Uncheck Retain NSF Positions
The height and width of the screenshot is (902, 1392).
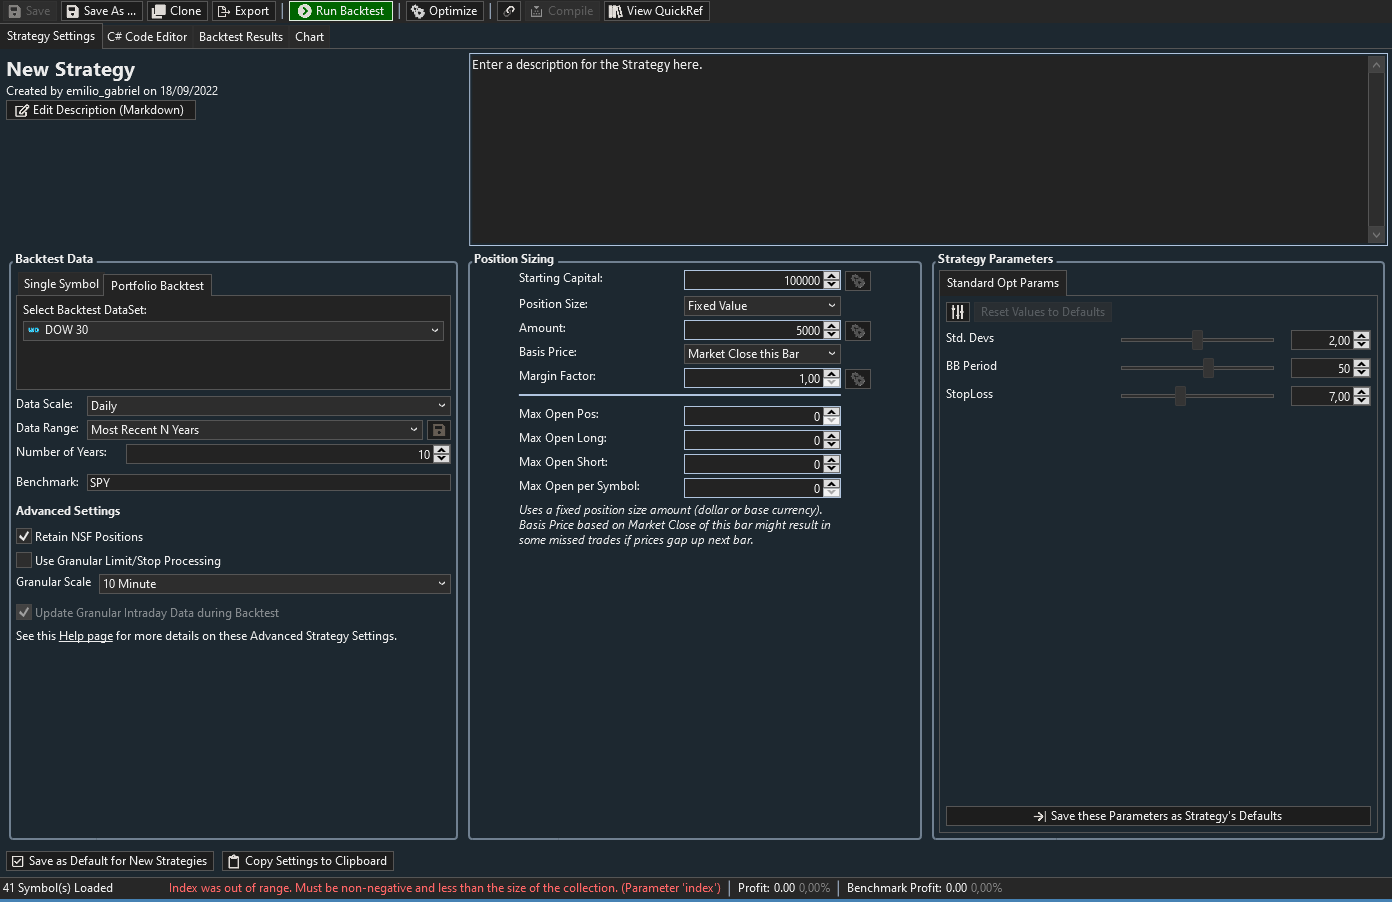tap(24, 537)
